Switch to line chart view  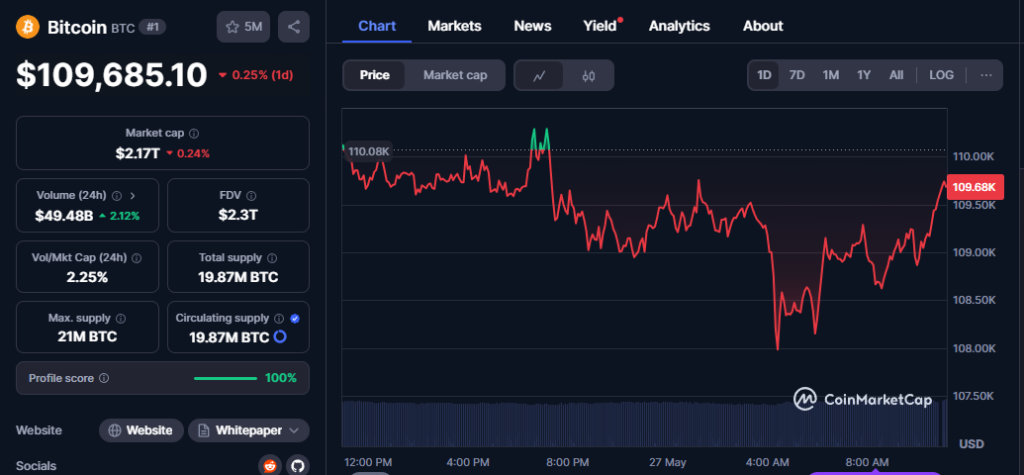pos(539,76)
